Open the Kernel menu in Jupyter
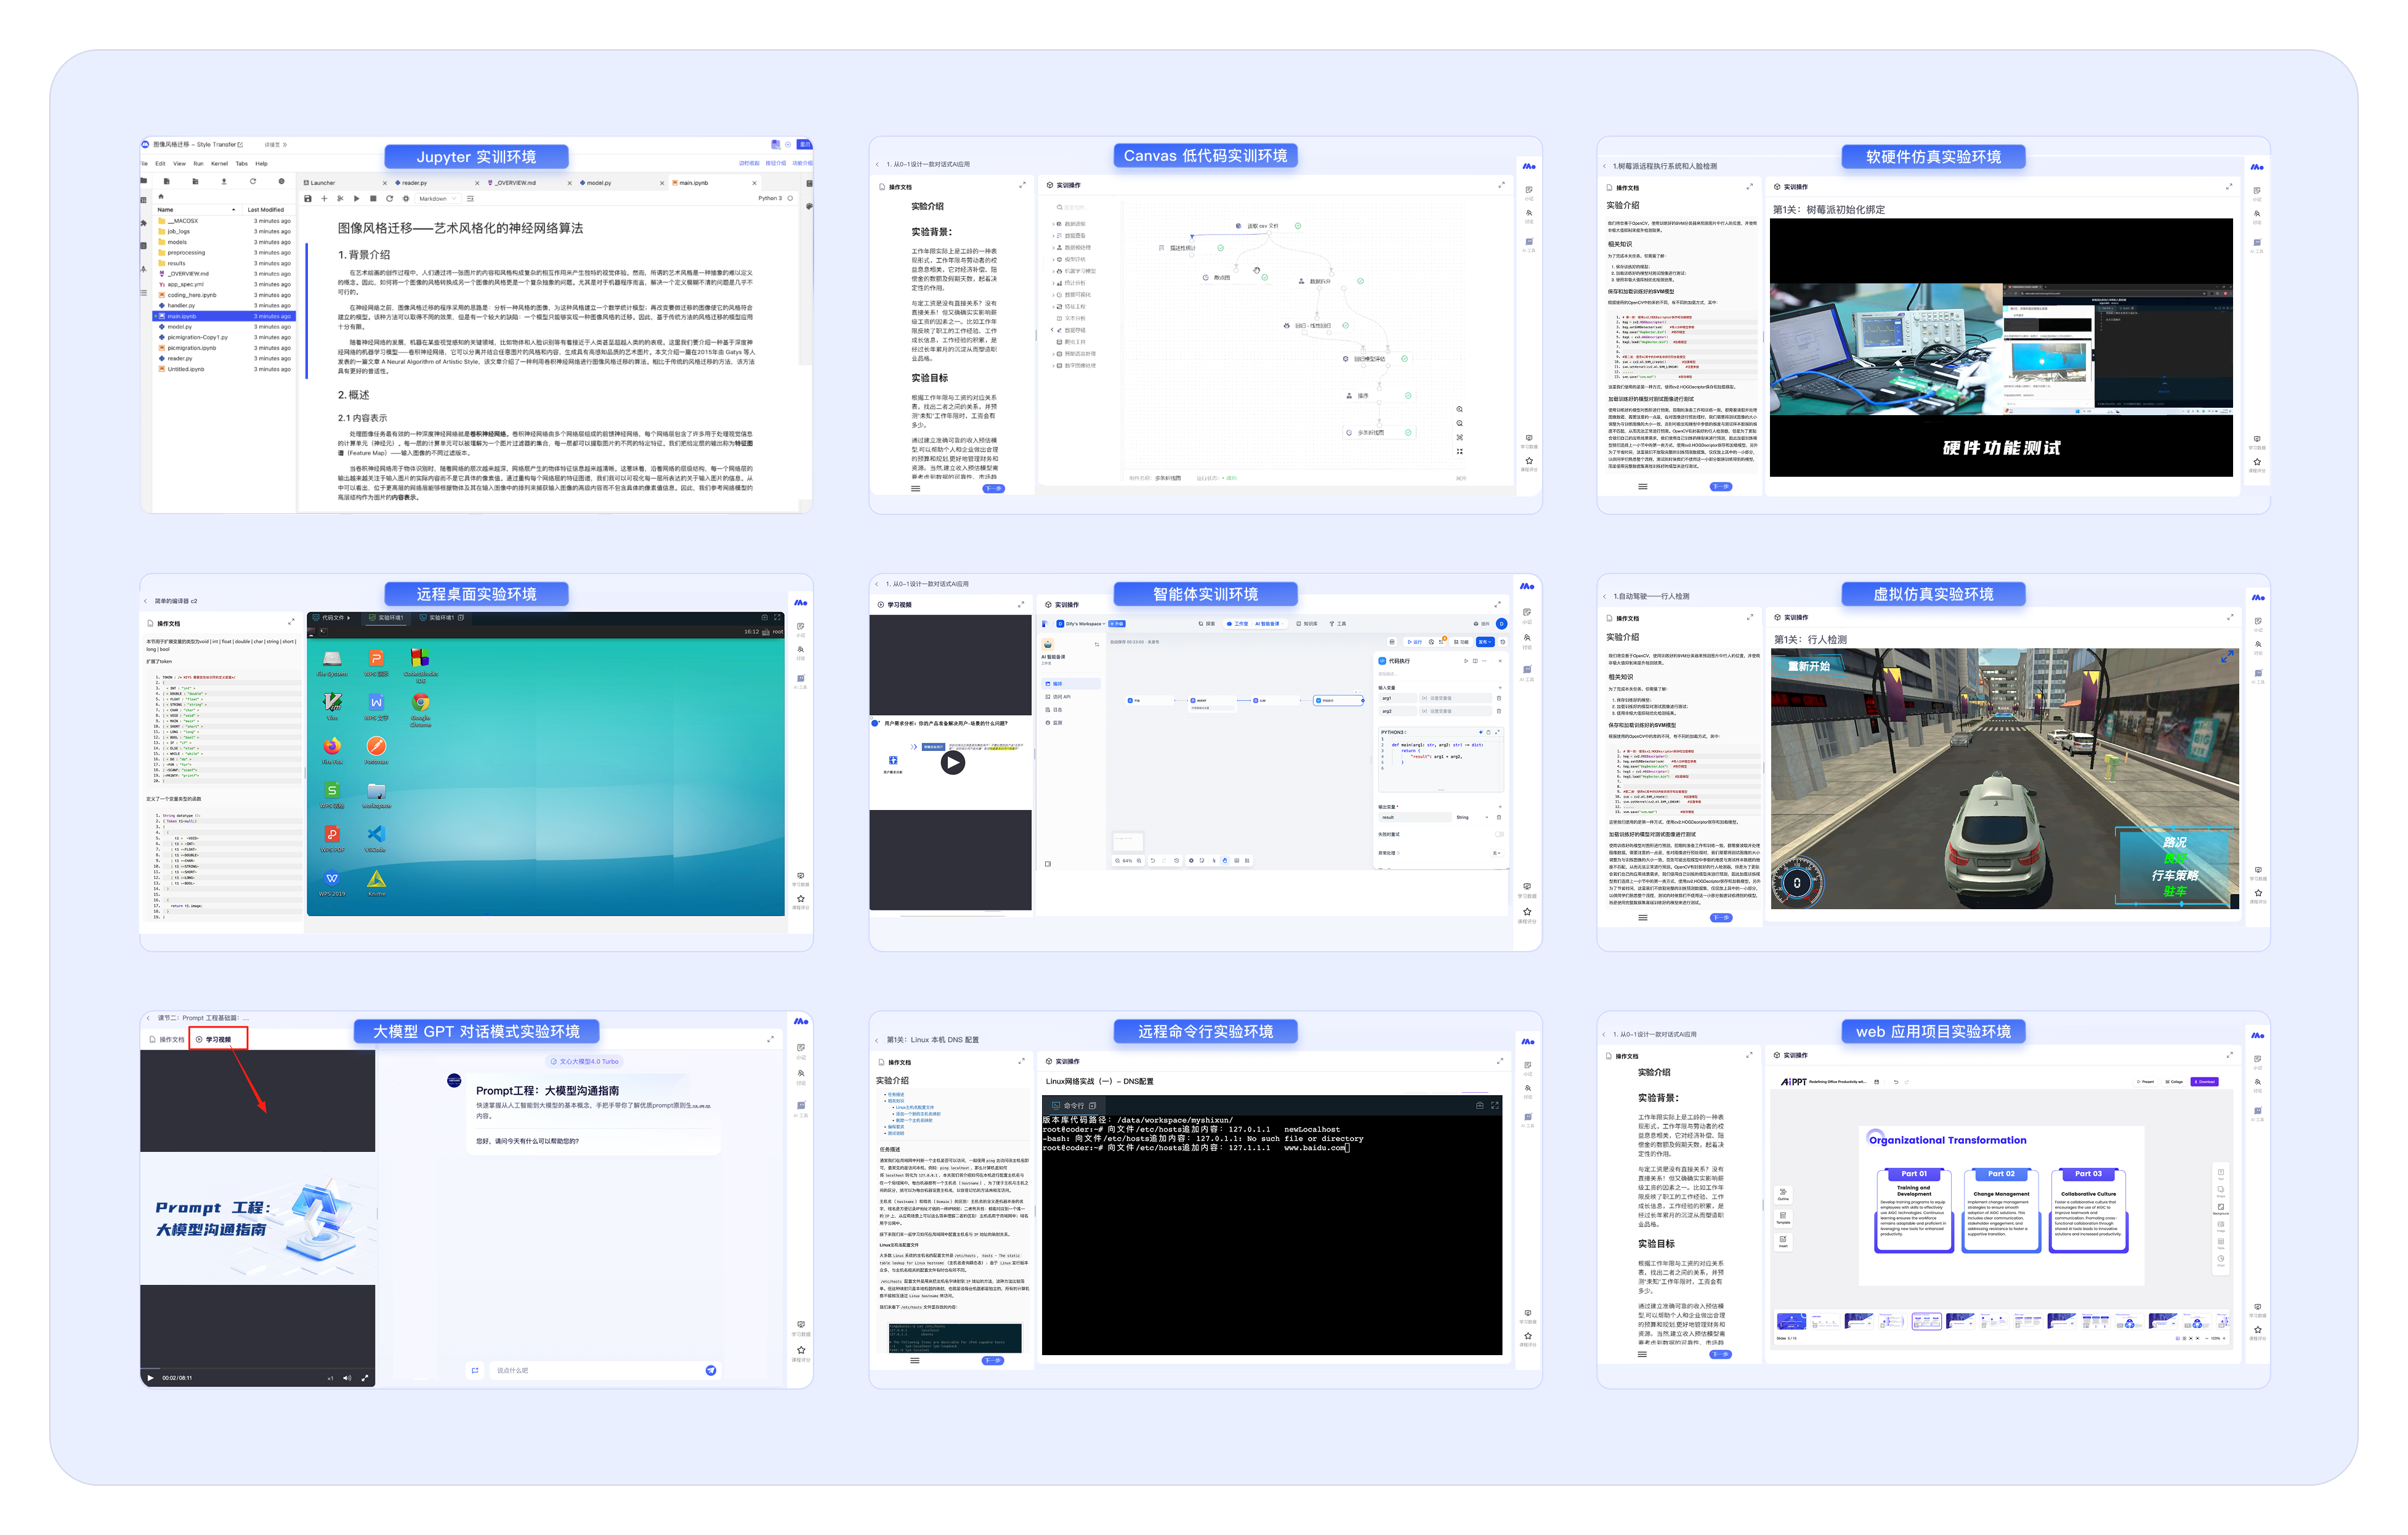Image resolution: width=2408 pixels, height=1535 pixels. point(219,163)
